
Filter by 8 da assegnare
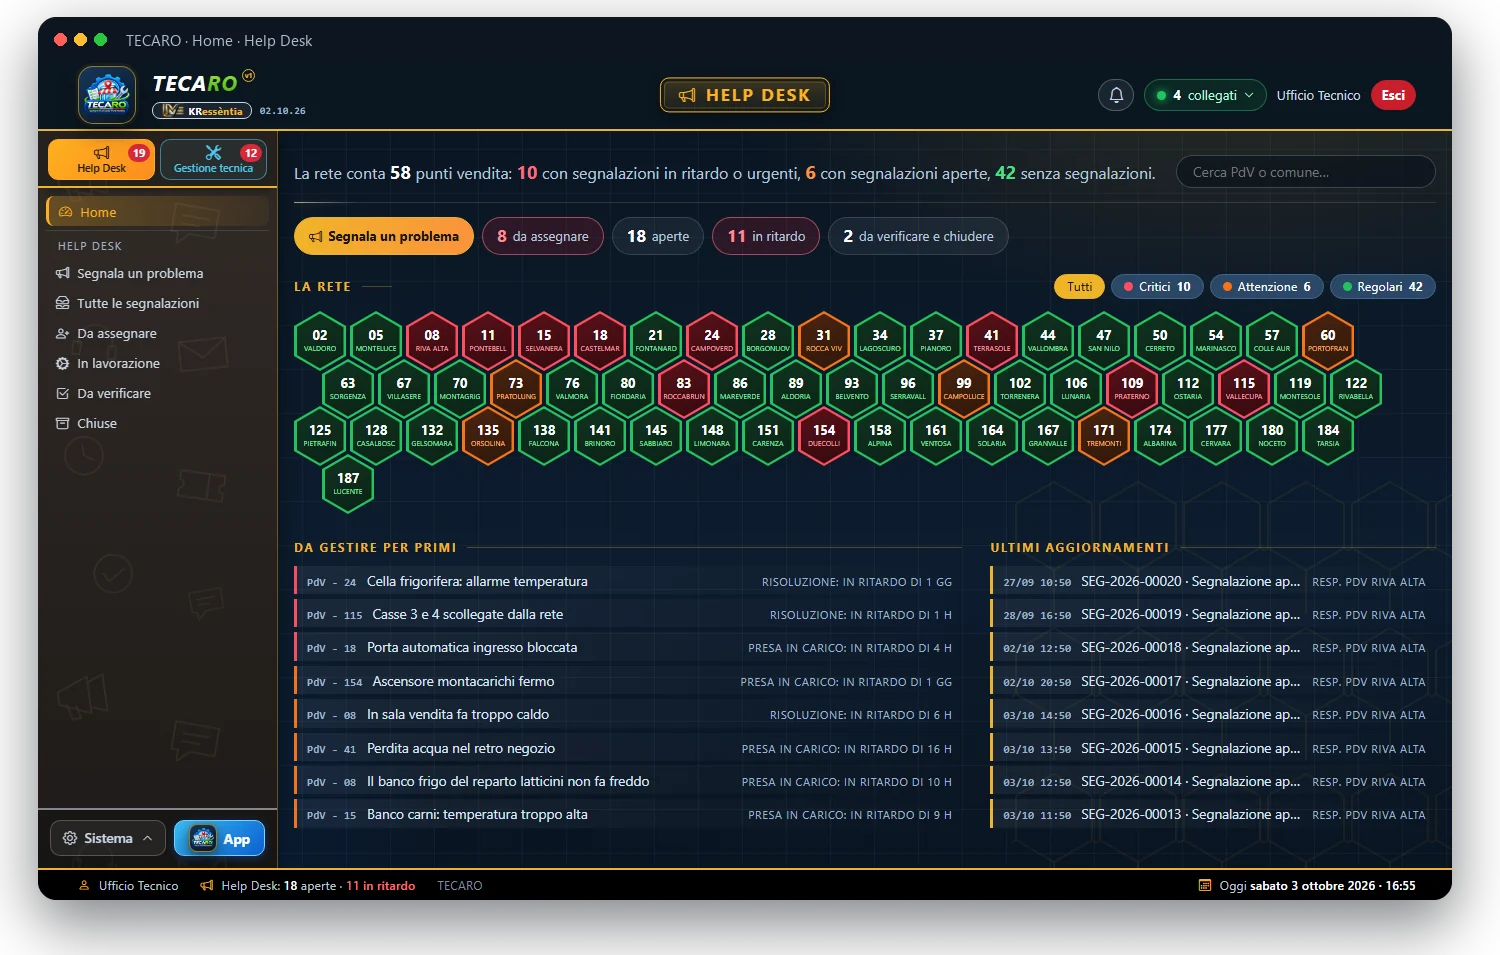click(x=543, y=236)
